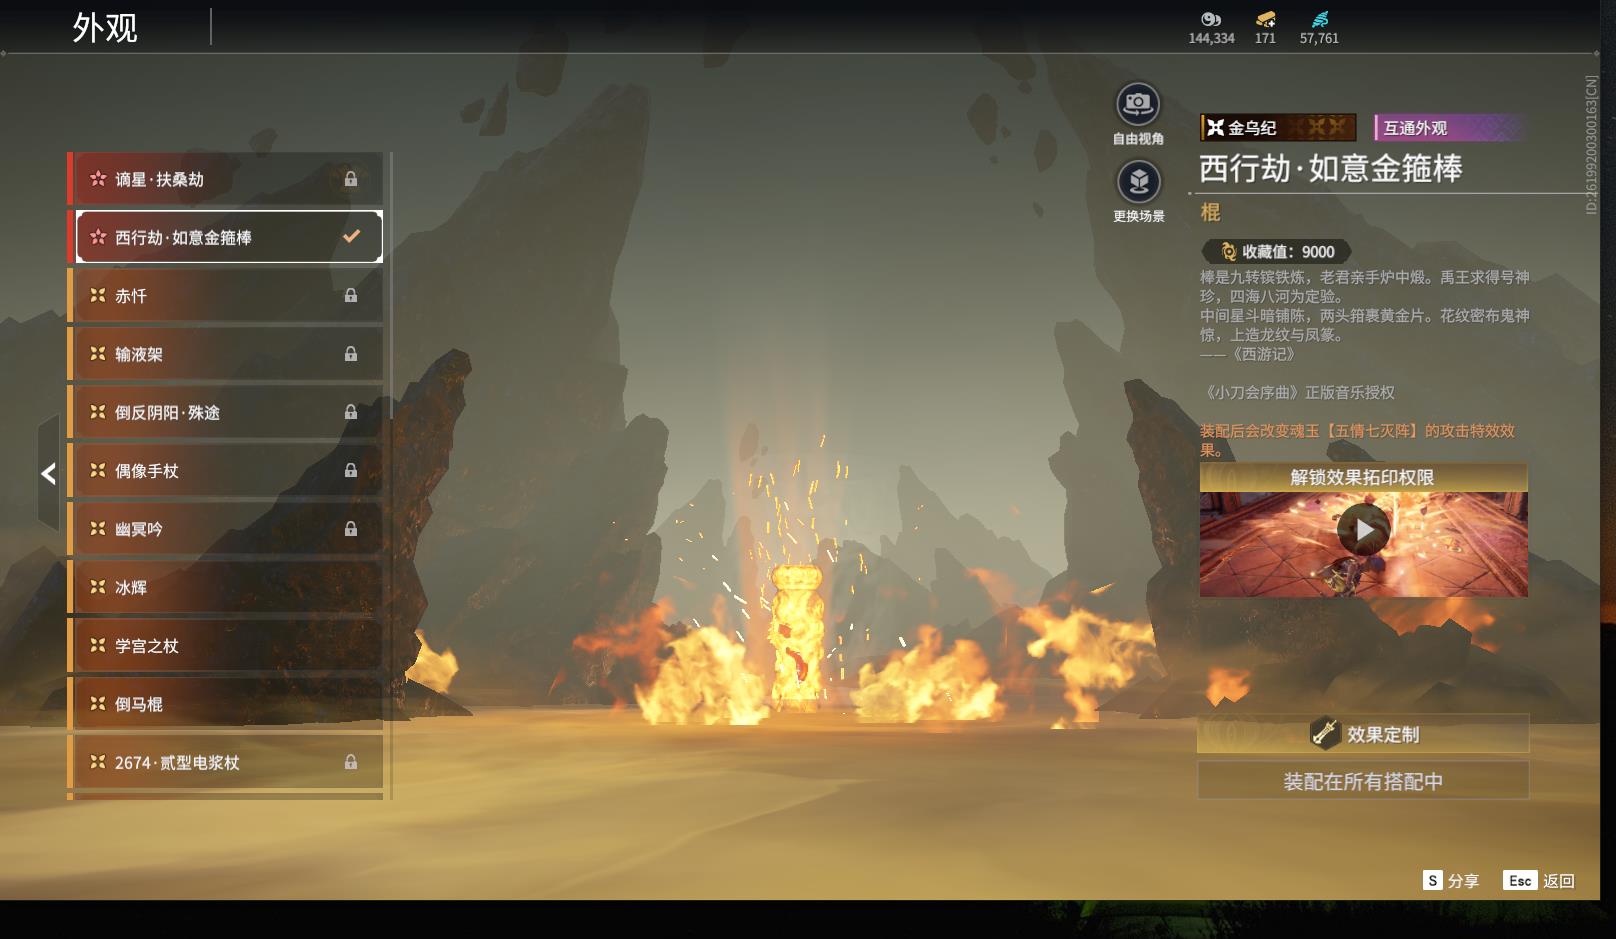The height and width of the screenshot is (939, 1616).
Task: Click Esc 返回 to go back
Action: [x=1538, y=881]
